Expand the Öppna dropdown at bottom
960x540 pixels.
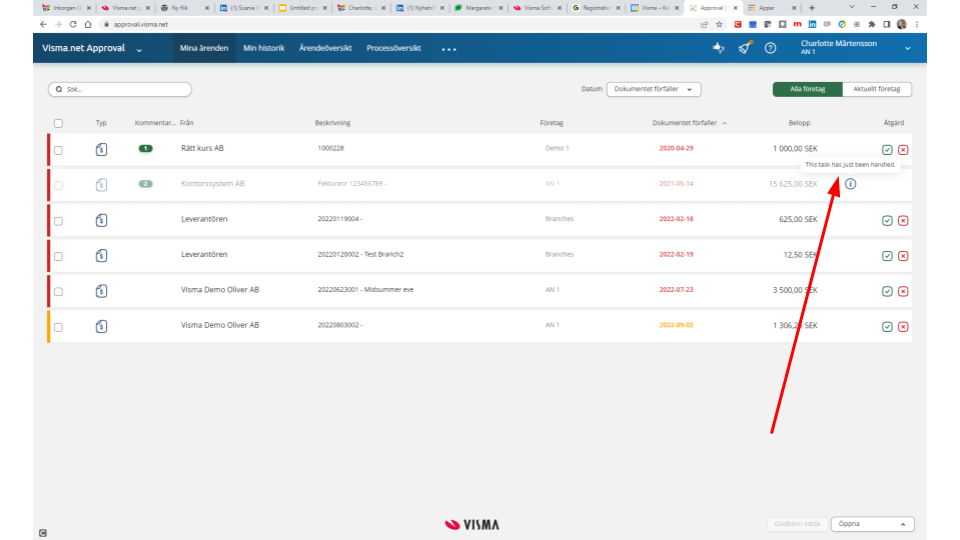tap(872, 524)
